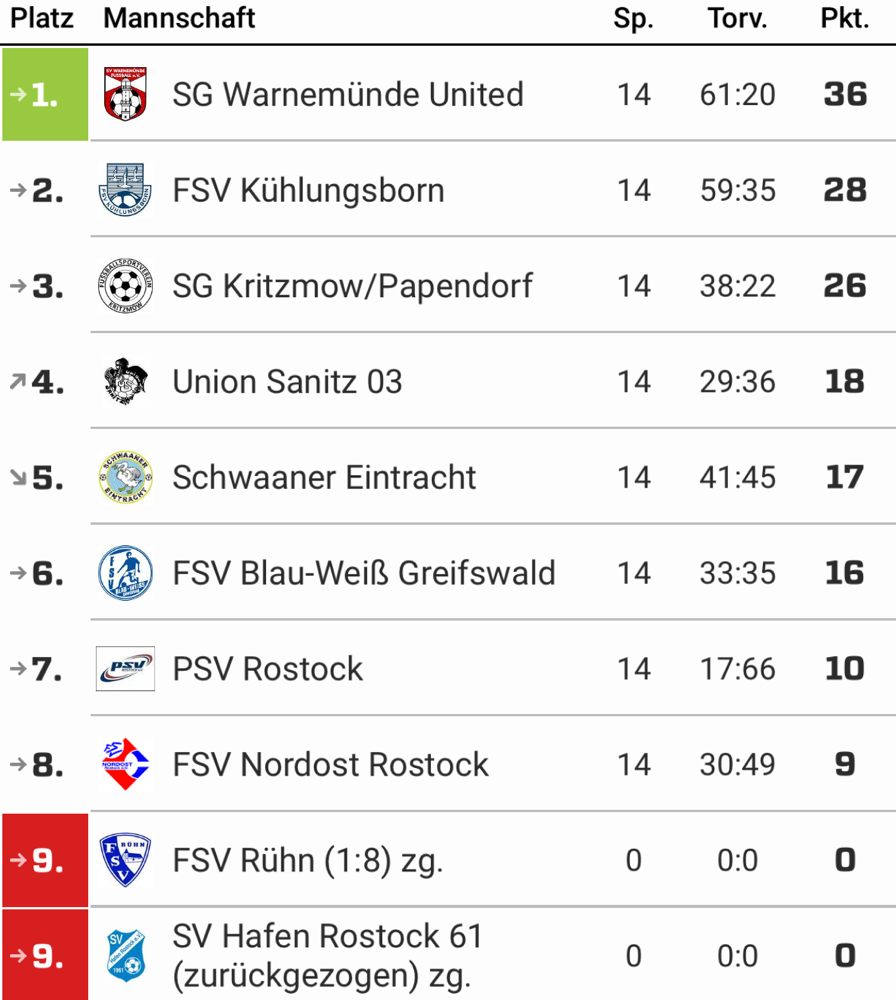Image resolution: width=896 pixels, height=1000 pixels.
Task: Click the FSV Rühn shield logo
Action: 125,860
